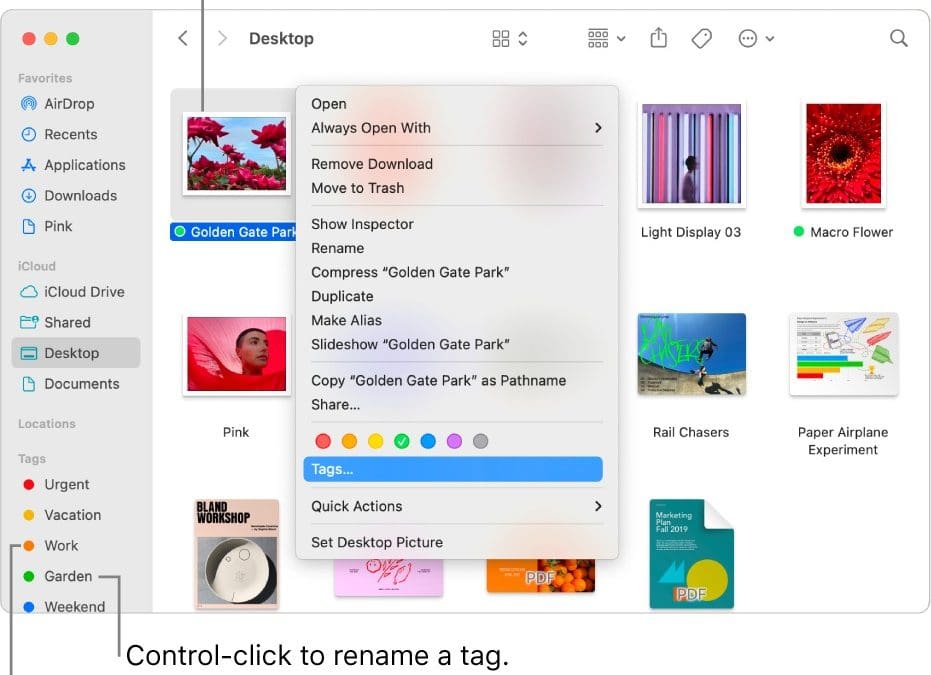Toggle the blue tag color dot

pyautogui.click(x=428, y=441)
